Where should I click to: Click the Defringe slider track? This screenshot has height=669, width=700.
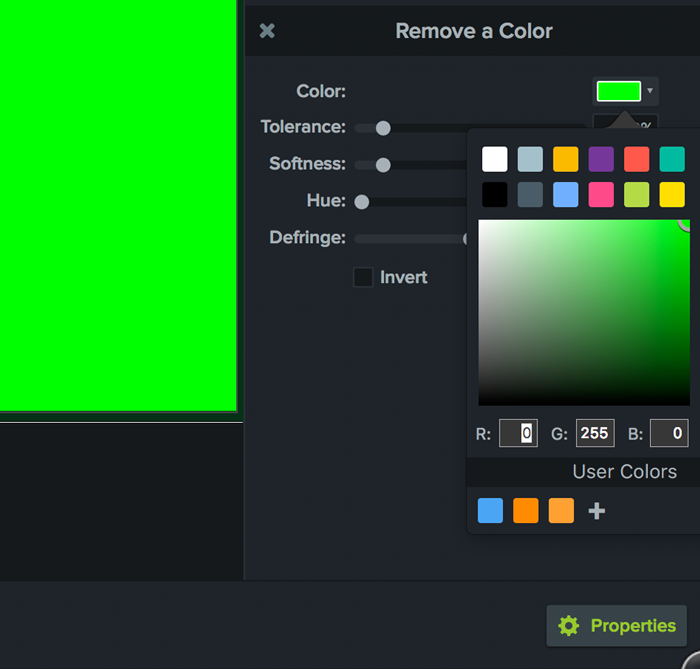click(411, 239)
